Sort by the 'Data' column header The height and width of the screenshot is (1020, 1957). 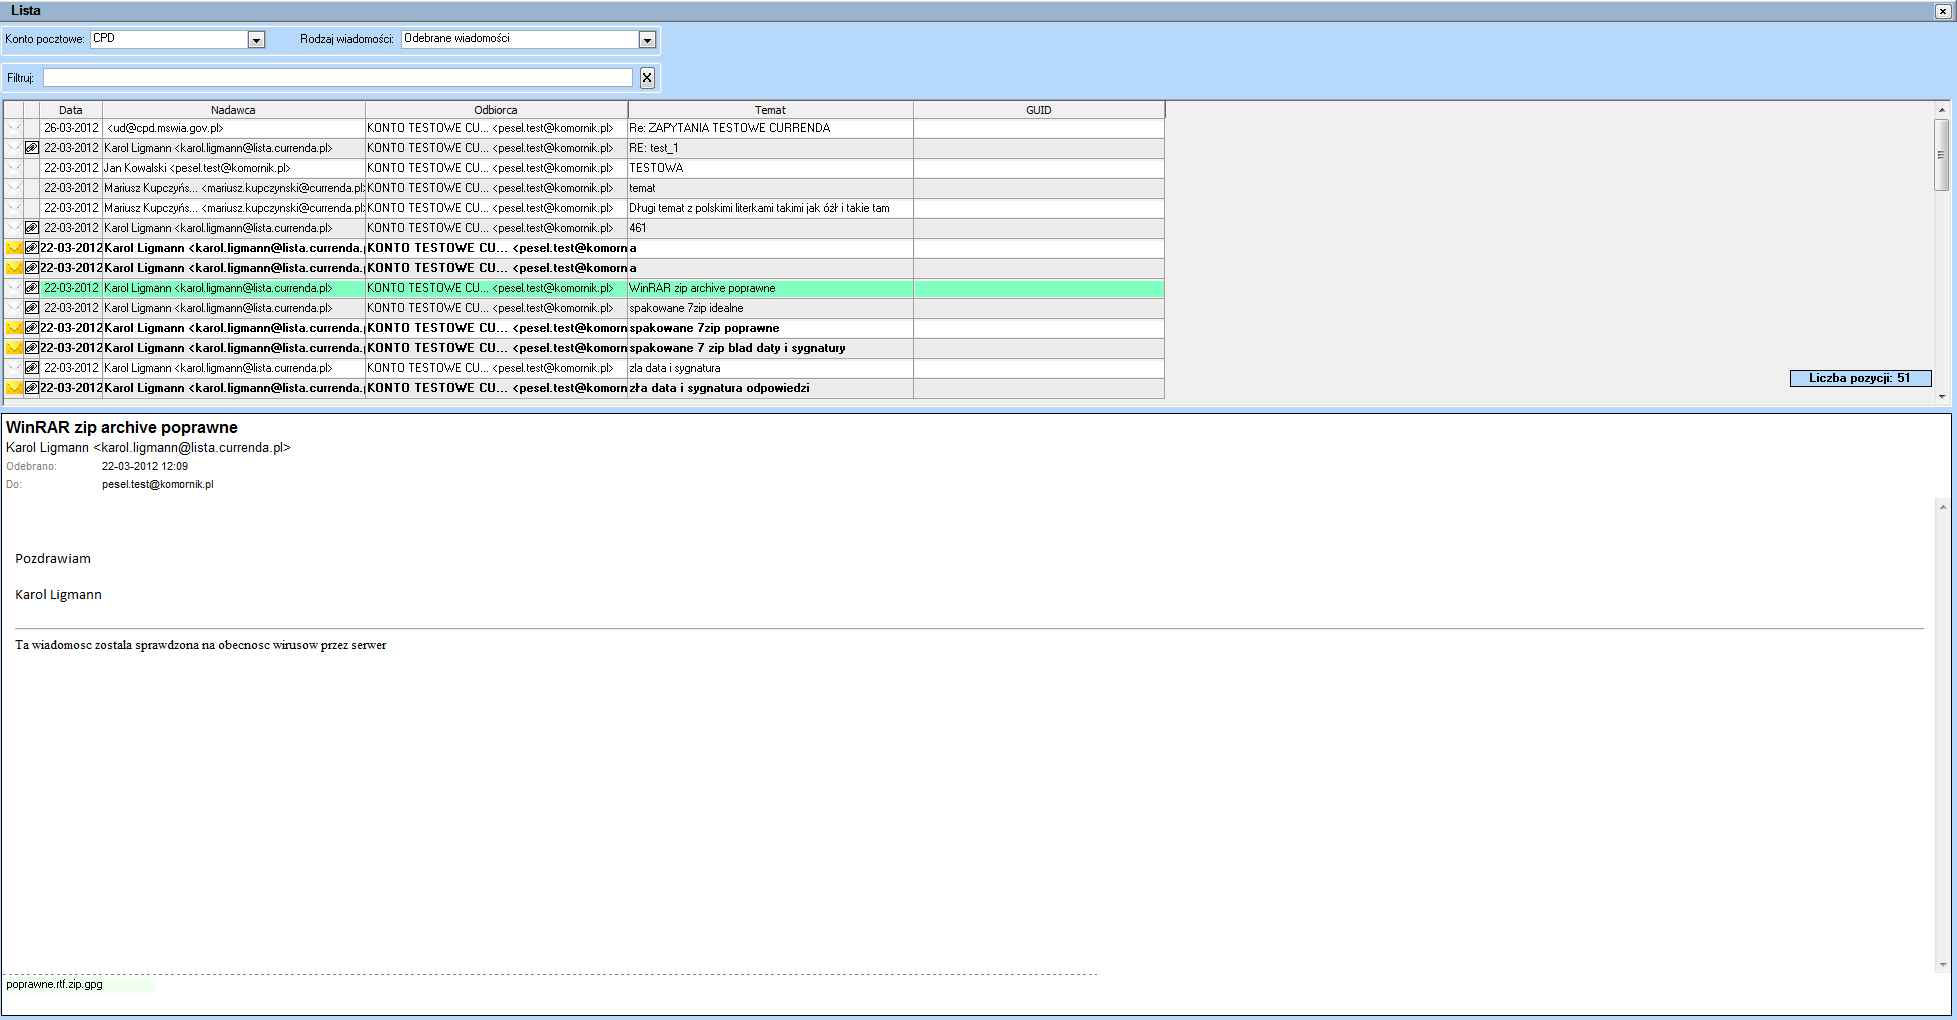[70, 110]
